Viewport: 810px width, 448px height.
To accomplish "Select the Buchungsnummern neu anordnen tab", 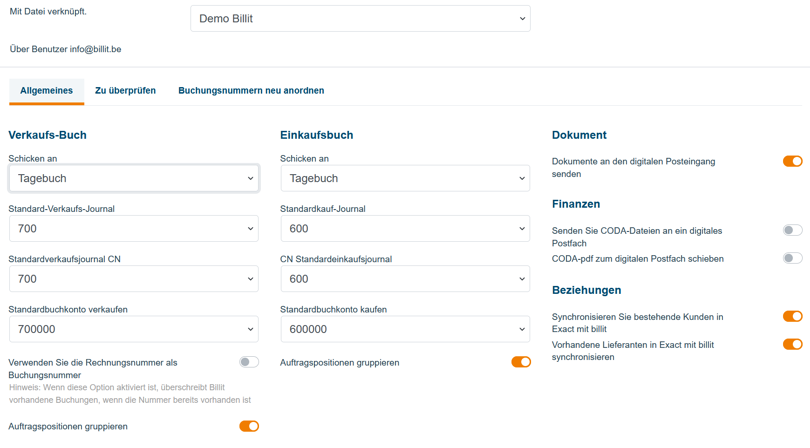I will (251, 91).
